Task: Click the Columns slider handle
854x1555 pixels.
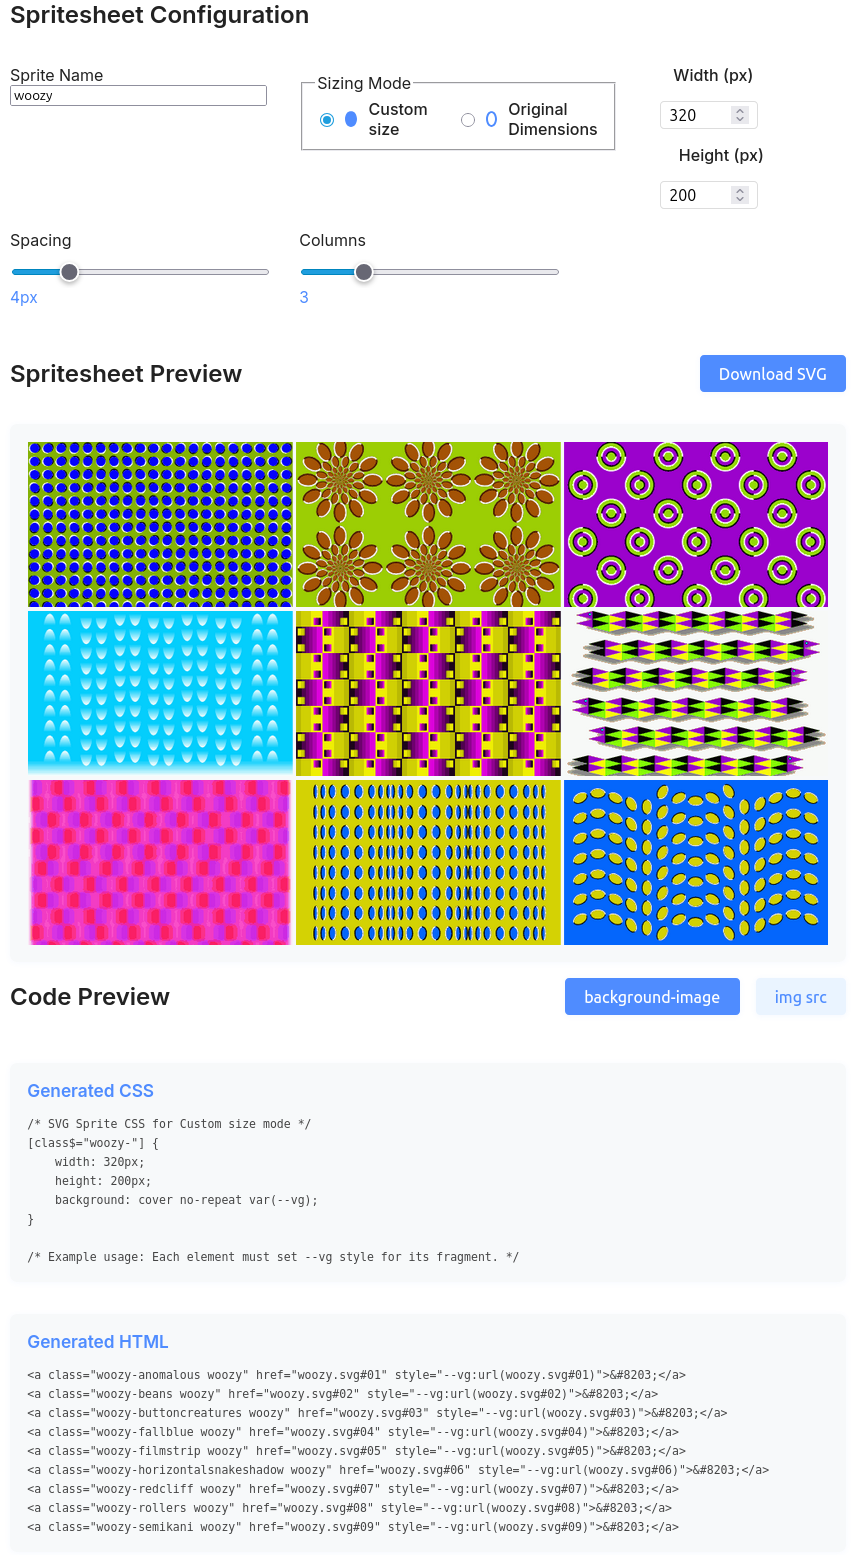Action: pyautogui.click(x=364, y=272)
